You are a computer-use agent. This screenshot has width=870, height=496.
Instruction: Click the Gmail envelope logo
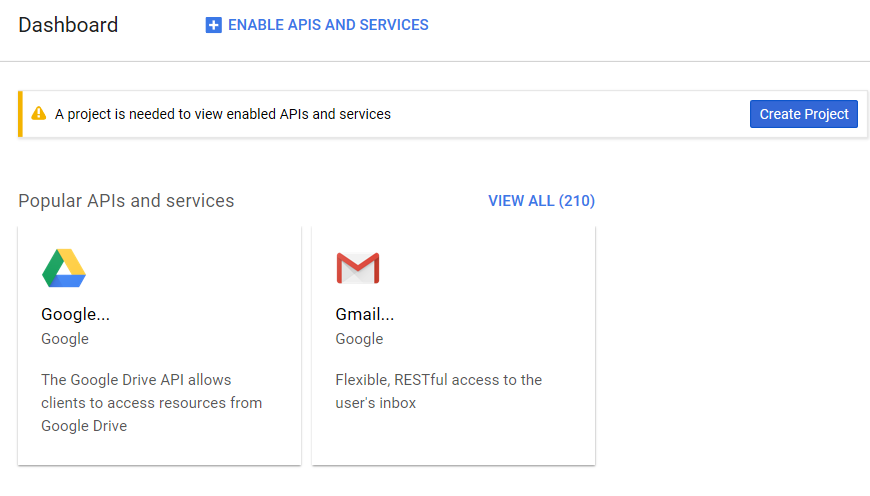(x=357, y=268)
